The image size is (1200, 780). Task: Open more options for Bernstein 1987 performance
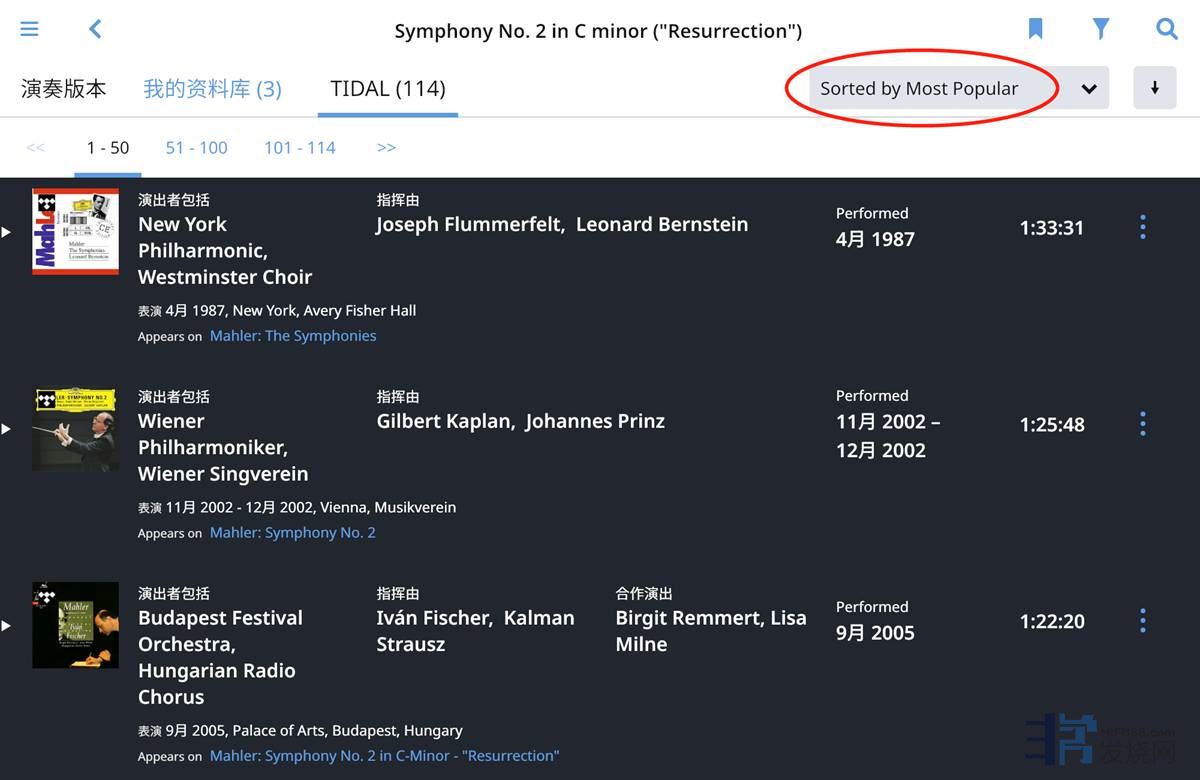coord(1143,227)
